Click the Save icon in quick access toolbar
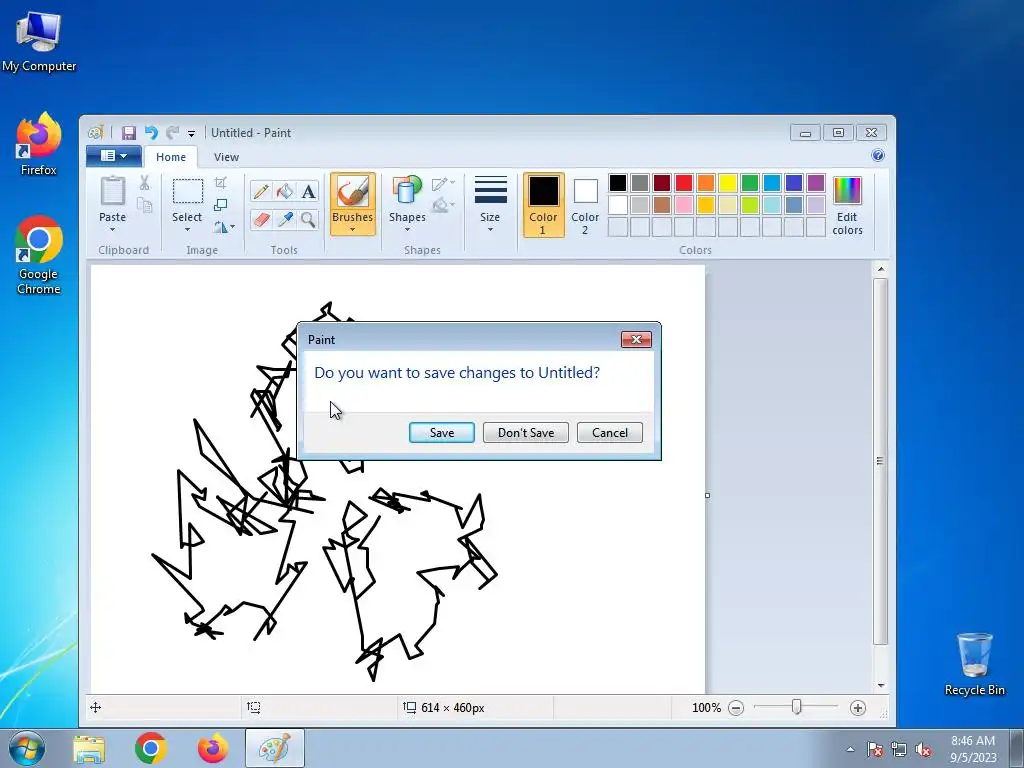 [129, 133]
